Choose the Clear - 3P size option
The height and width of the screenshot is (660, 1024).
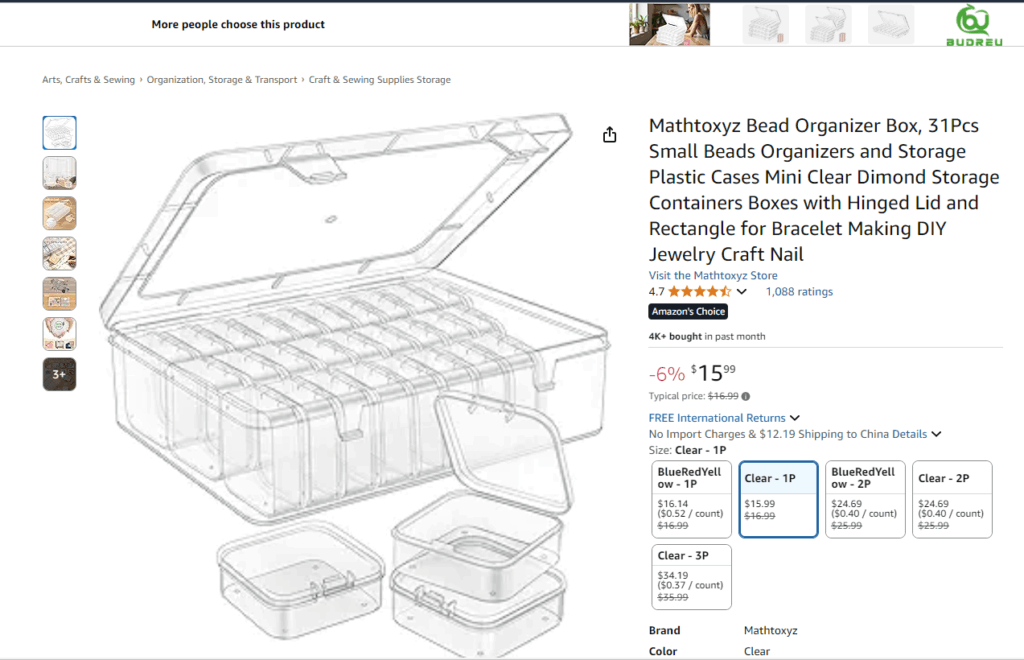pyautogui.click(x=690, y=576)
